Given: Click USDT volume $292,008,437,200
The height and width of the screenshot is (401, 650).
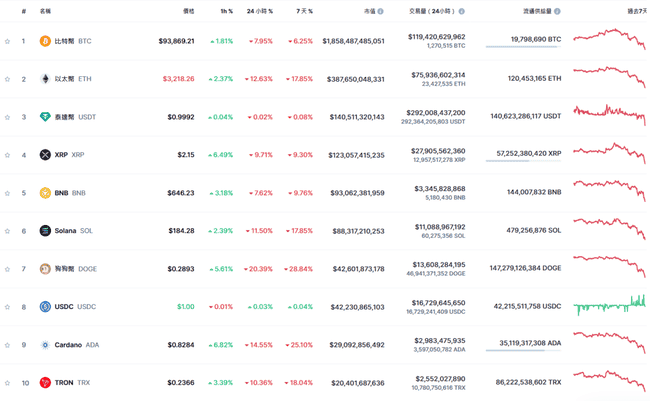Looking at the screenshot, I should 436,113.
